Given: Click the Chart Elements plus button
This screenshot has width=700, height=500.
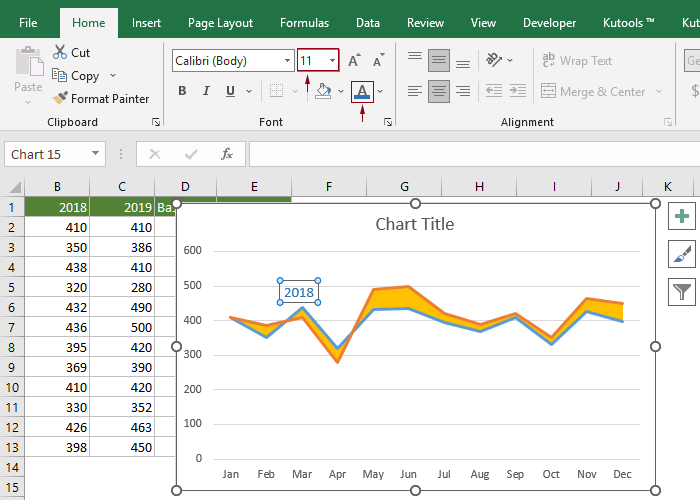Looking at the screenshot, I should point(683,217).
